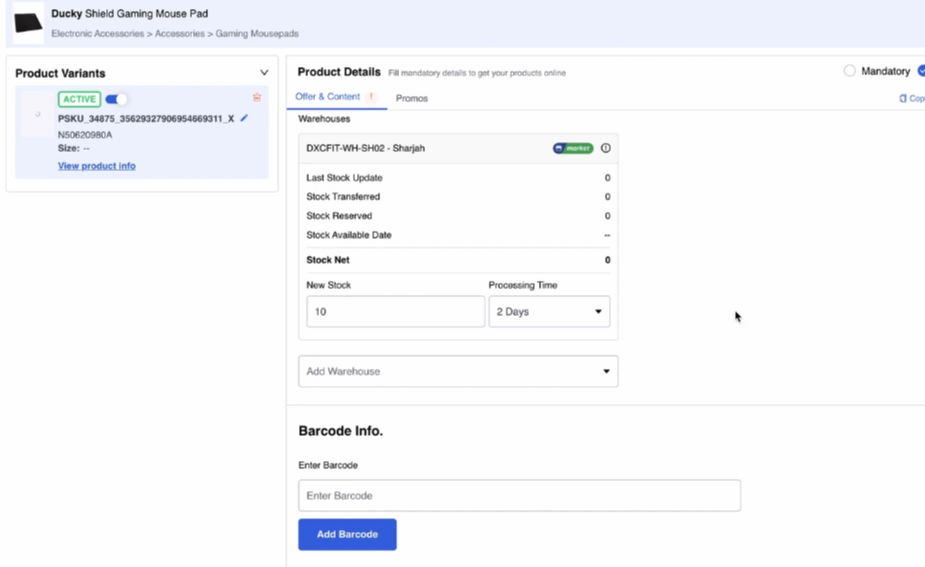Toggle the ACTIVE variant switch off
The height and width of the screenshot is (567, 925).
[x=116, y=99]
